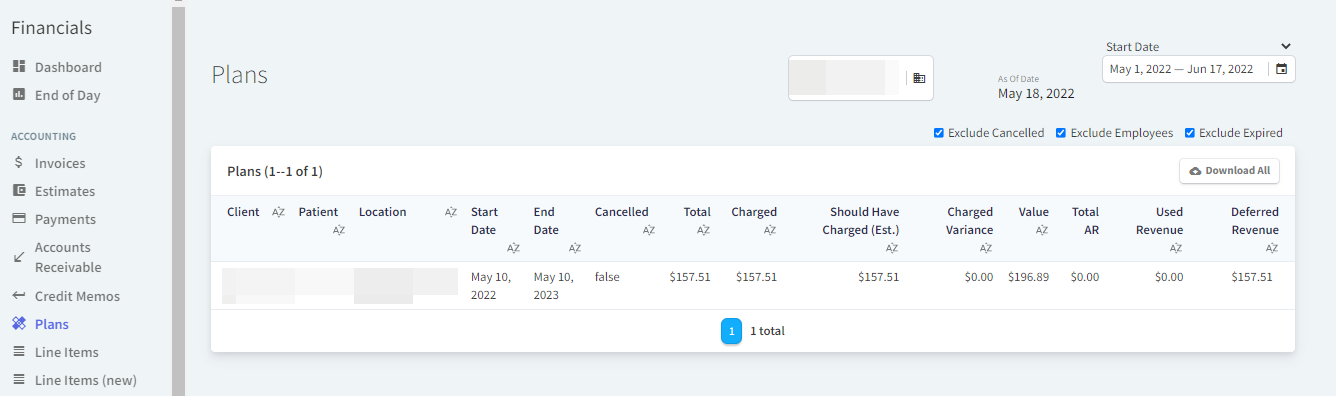Select the End of Day chart icon

click(x=18, y=95)
